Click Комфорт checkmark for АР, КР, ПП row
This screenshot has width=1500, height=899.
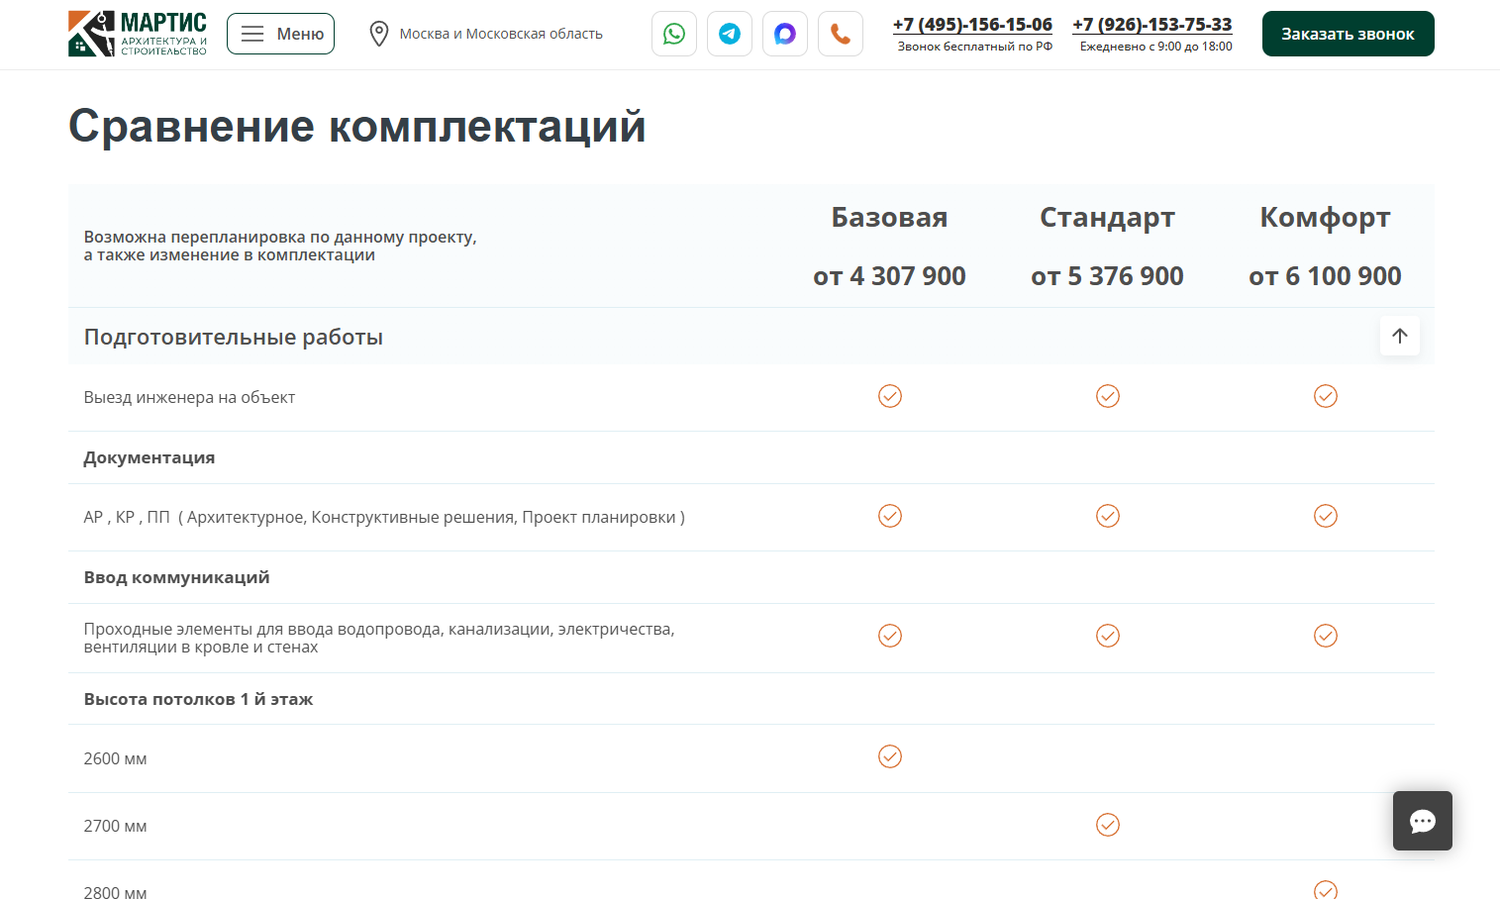coord(1326,516)
